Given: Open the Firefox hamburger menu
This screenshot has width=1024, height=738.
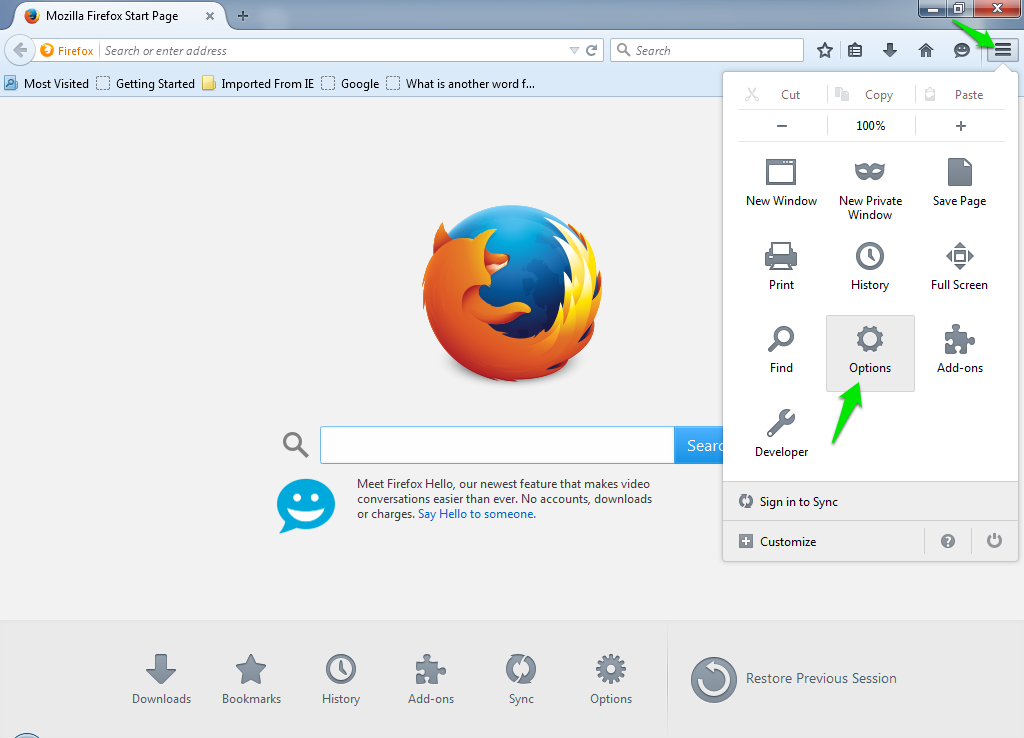Looking at the screenshot, I should 1002,49.
